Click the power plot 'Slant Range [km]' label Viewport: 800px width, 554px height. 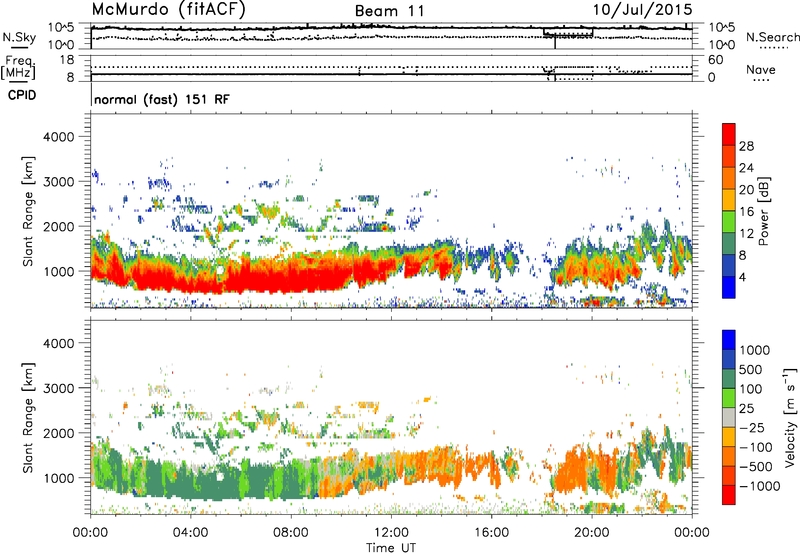point(28,211)
